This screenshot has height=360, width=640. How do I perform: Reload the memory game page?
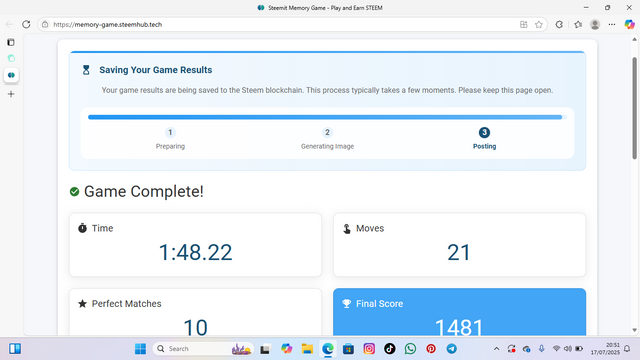point(26,24)
